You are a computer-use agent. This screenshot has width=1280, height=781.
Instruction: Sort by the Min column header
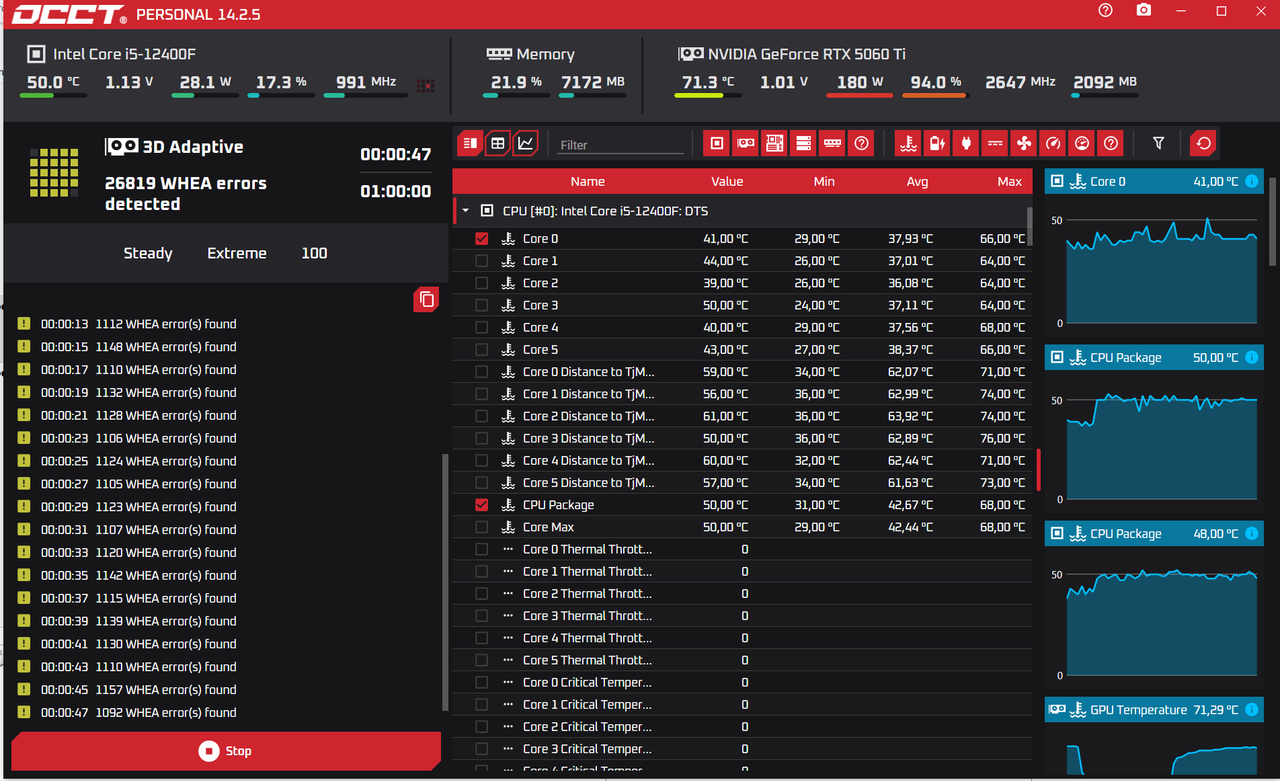coord(824,182)
